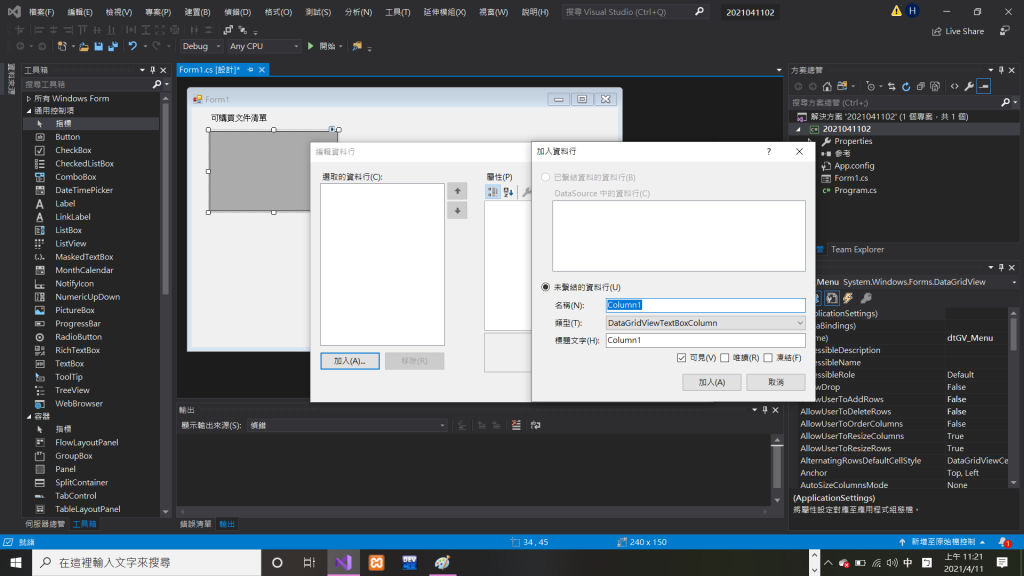Click alphabetical sort icon in column properties
Viewport: 1024px width, 576px height.
pos(508,192)
